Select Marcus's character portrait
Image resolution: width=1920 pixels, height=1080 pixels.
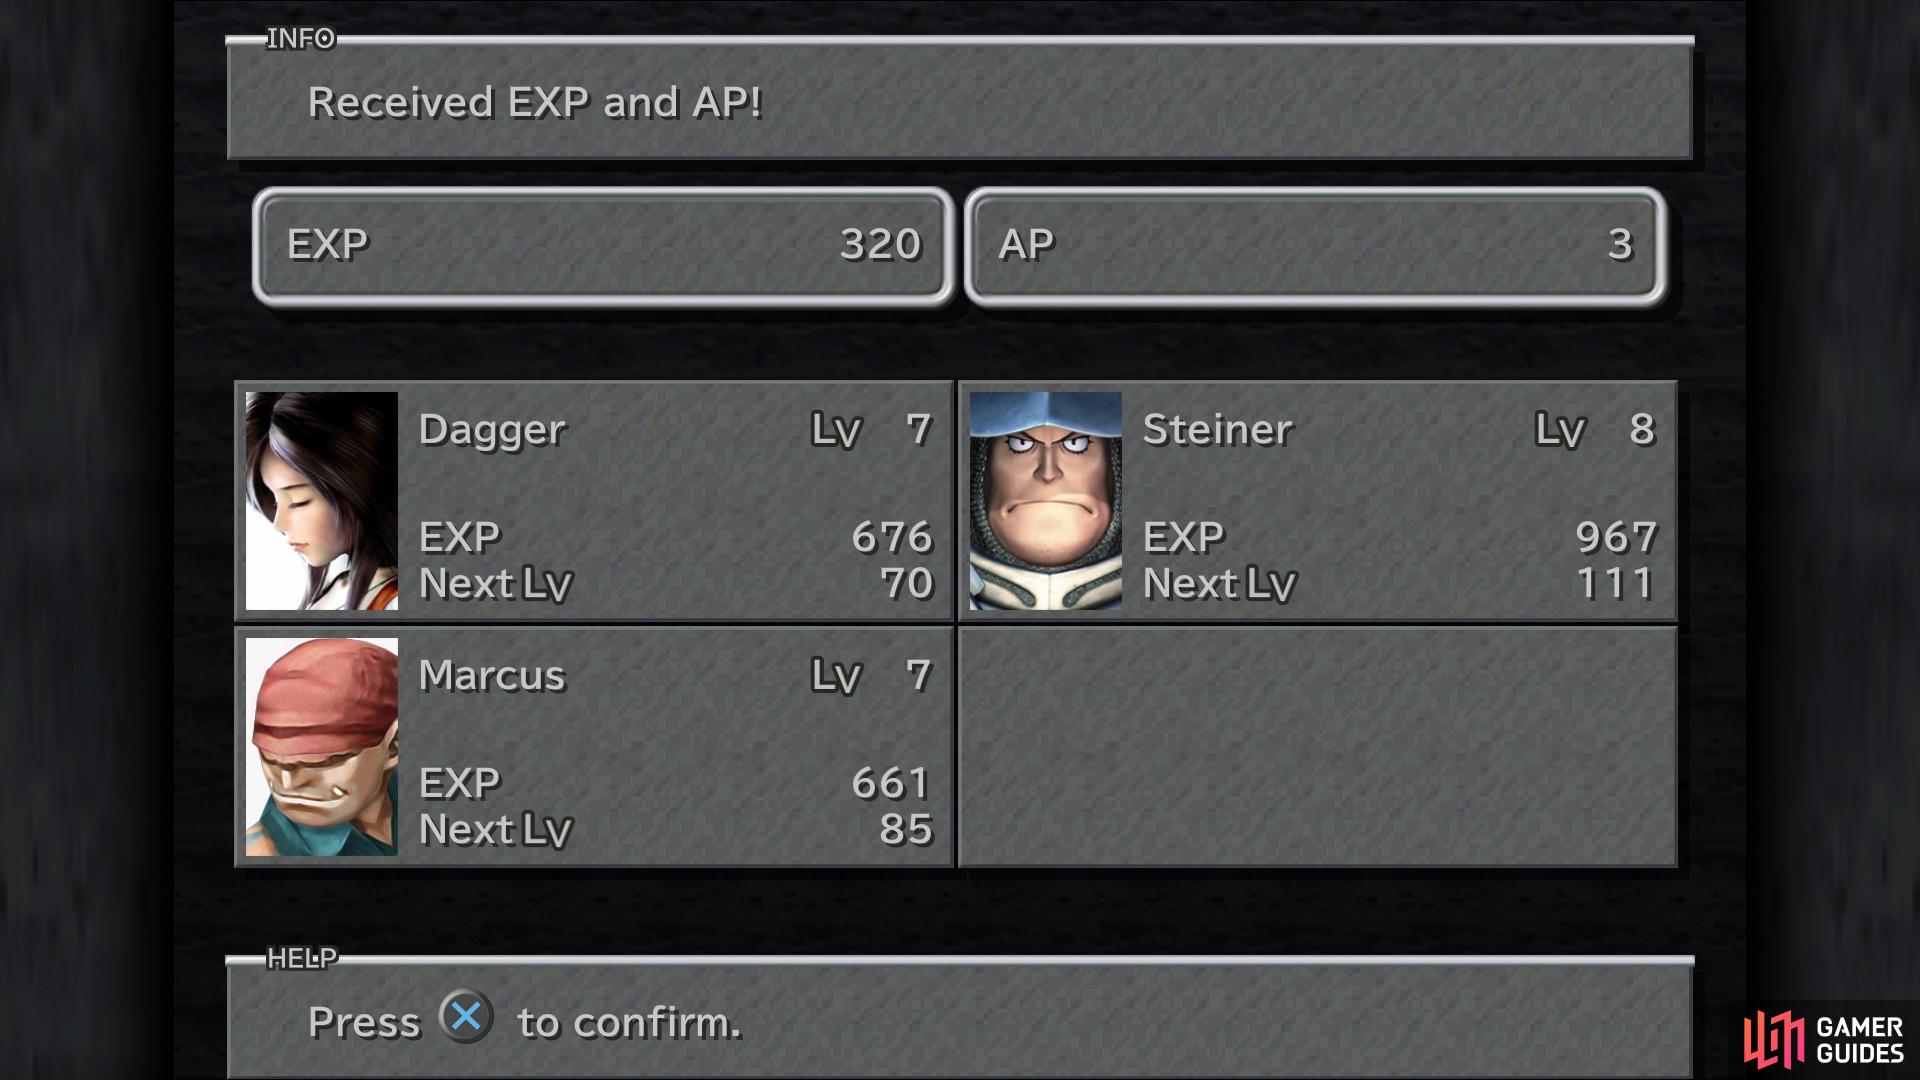click(x=322, y=747)
